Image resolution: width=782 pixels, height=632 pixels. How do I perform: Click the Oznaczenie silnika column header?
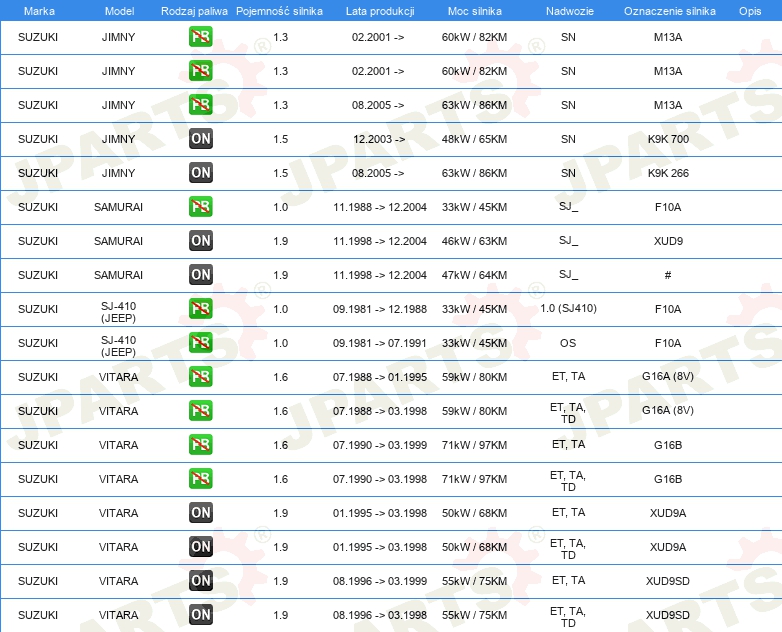click(669, 11)
